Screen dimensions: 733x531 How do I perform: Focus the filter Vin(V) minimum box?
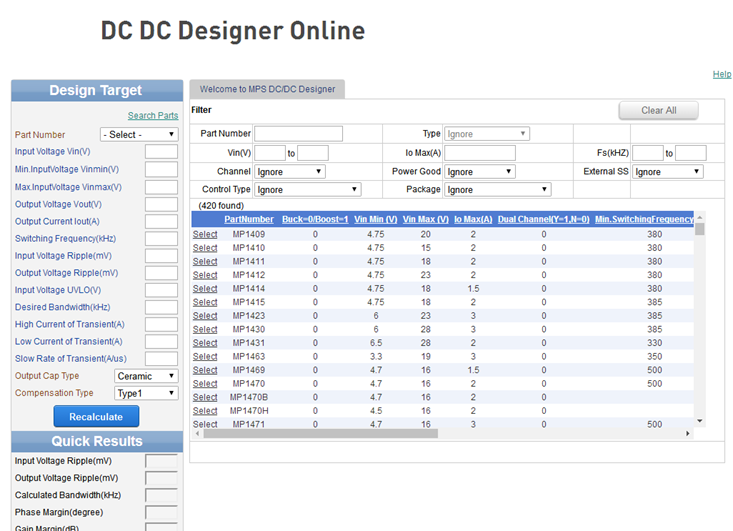tap(270, 153)
